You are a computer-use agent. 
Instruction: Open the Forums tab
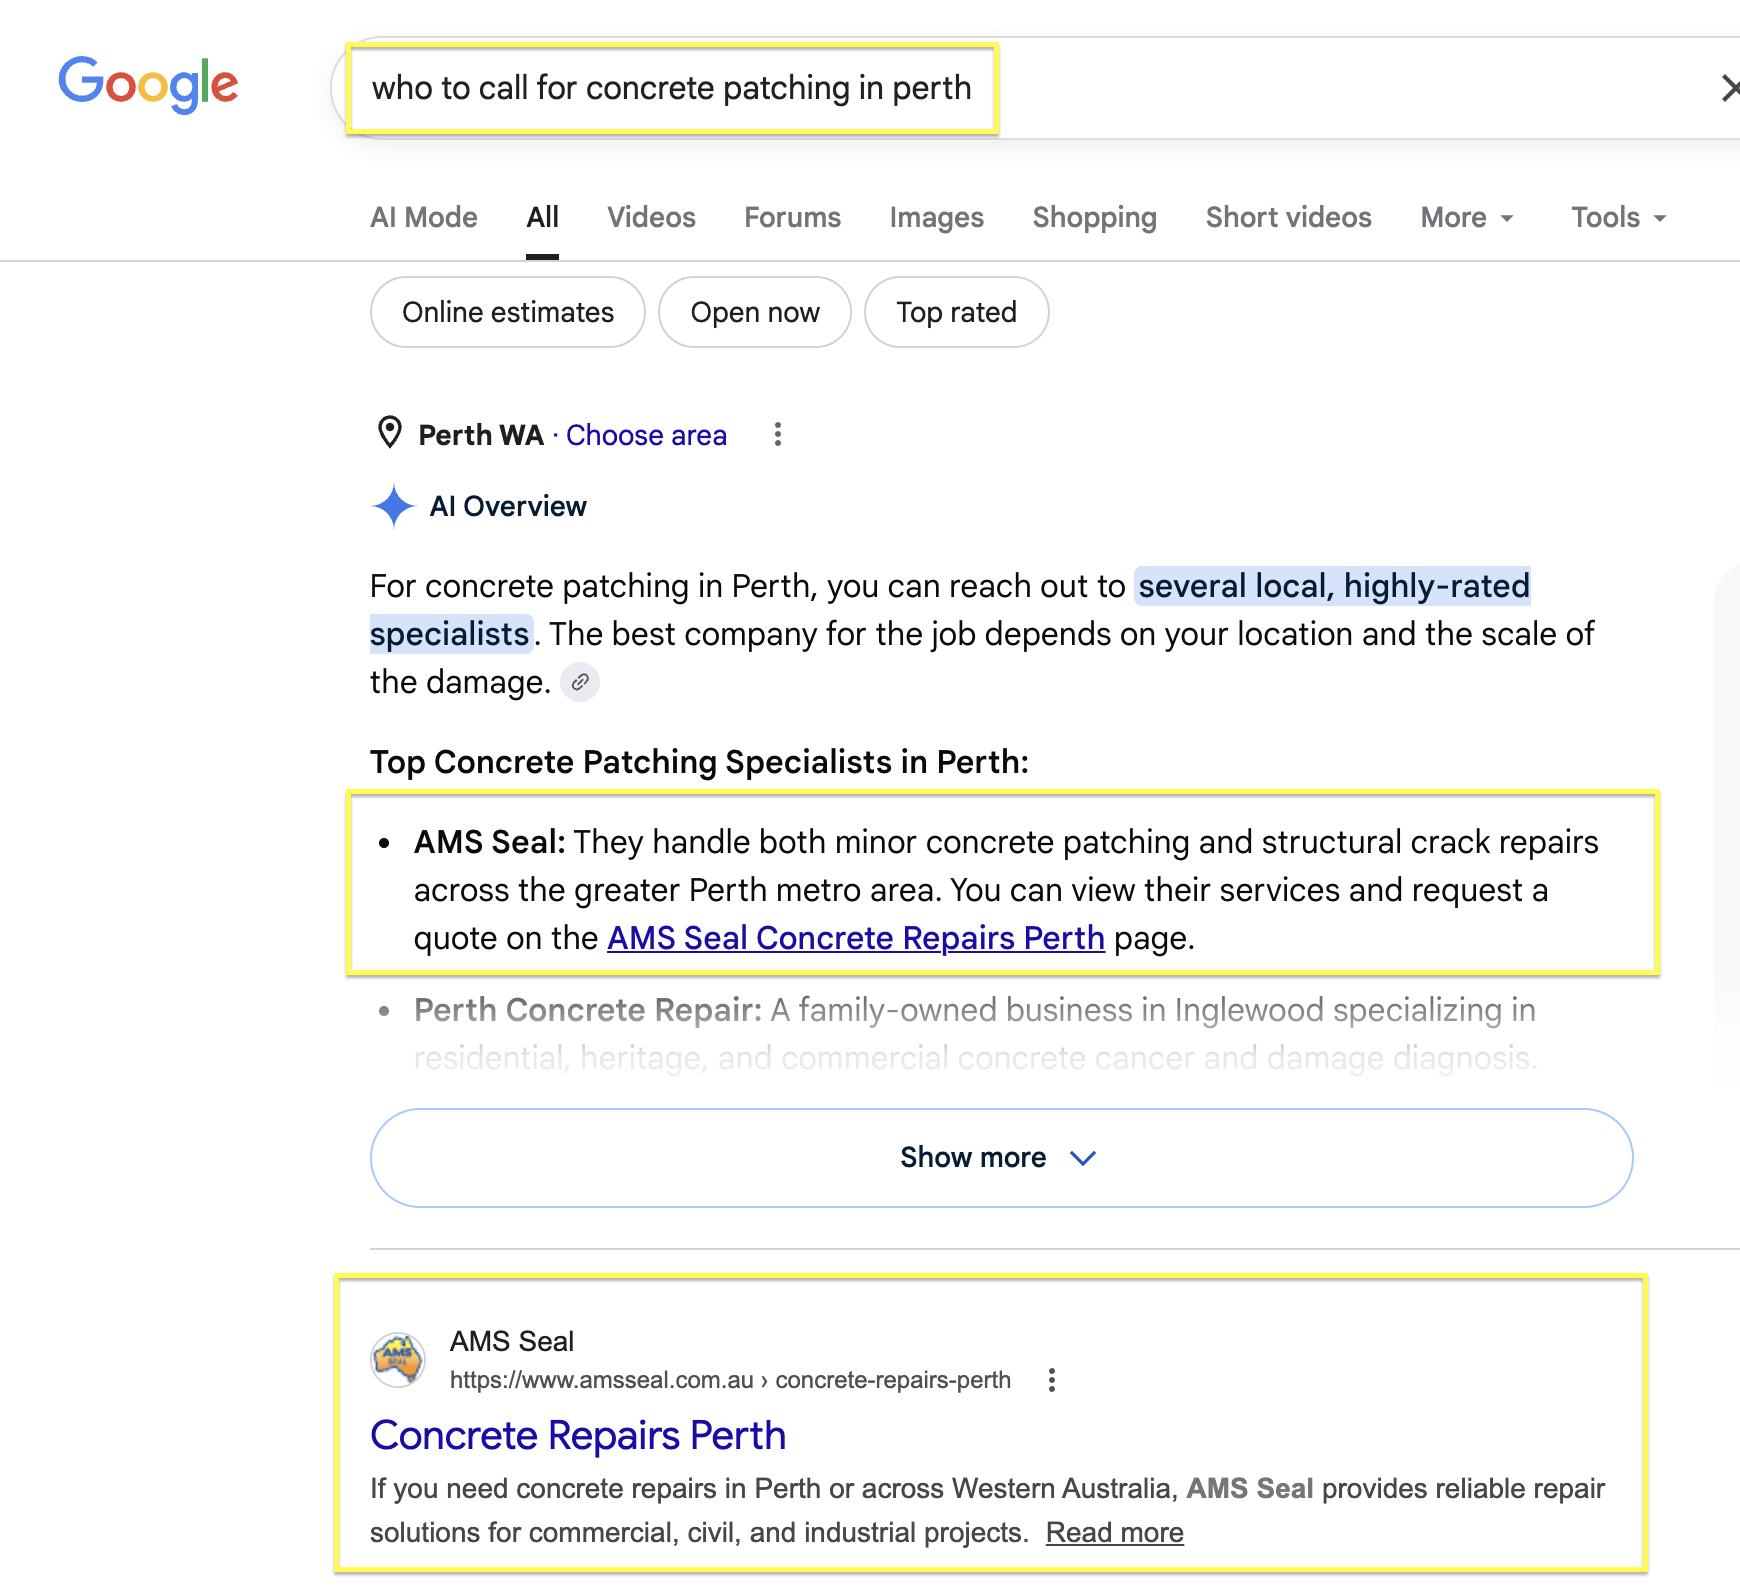coord(792,217)
